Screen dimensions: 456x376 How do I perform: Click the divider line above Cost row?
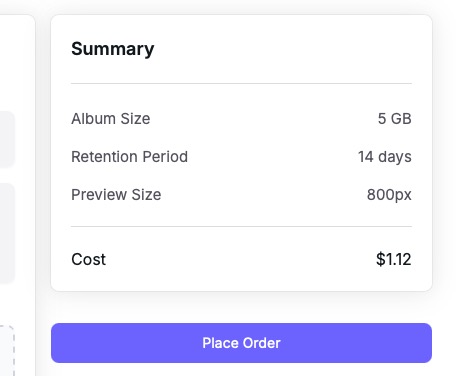(241, 226)
